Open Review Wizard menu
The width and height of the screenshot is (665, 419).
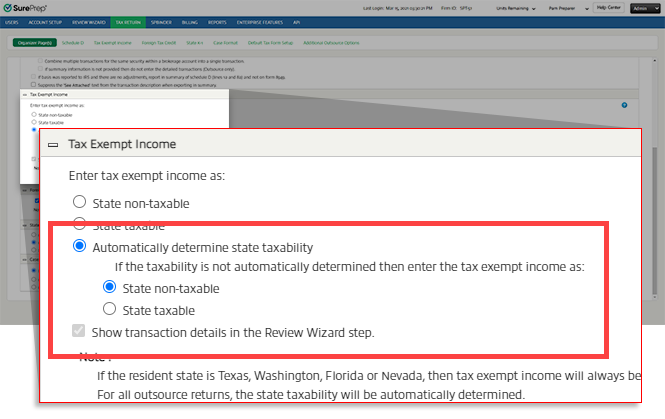(89, 22)
